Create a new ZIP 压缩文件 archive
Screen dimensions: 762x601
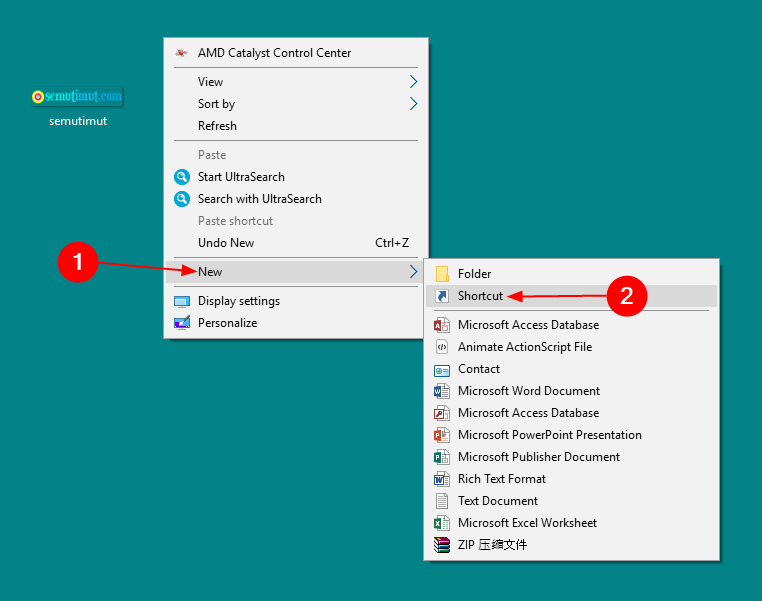click(x=572, y=545)
